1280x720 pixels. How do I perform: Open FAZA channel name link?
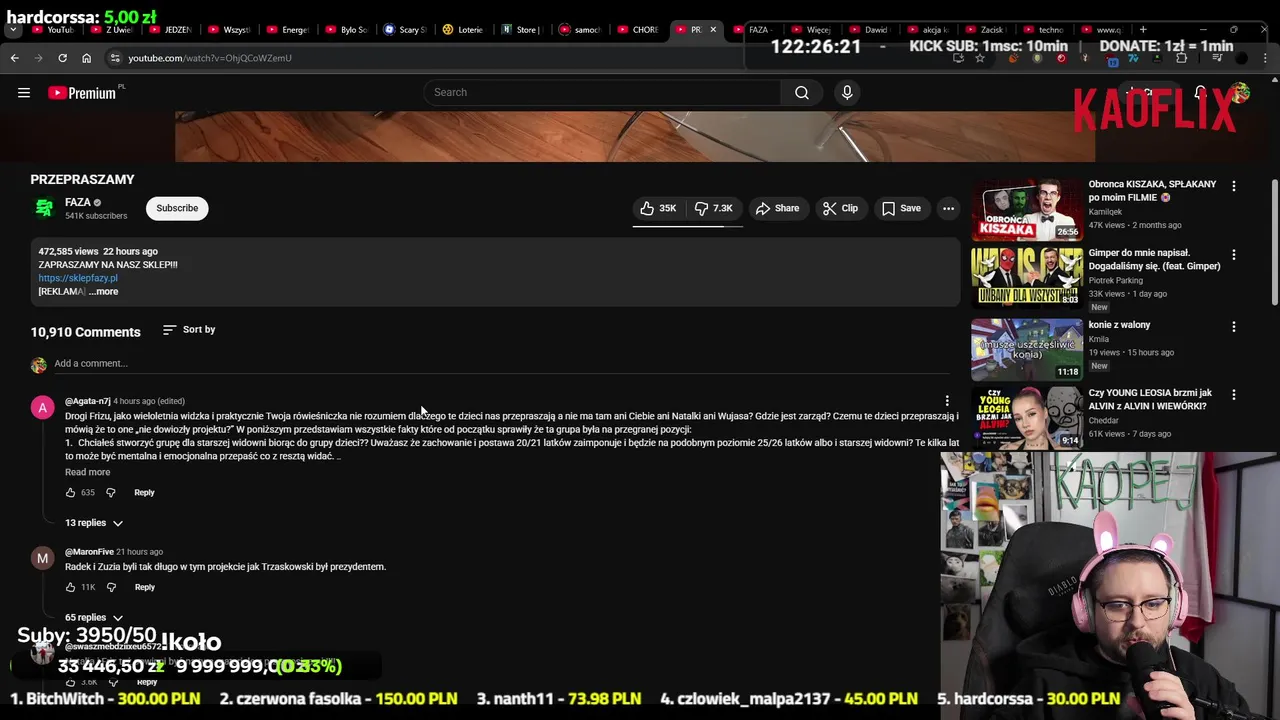[78, 202]
